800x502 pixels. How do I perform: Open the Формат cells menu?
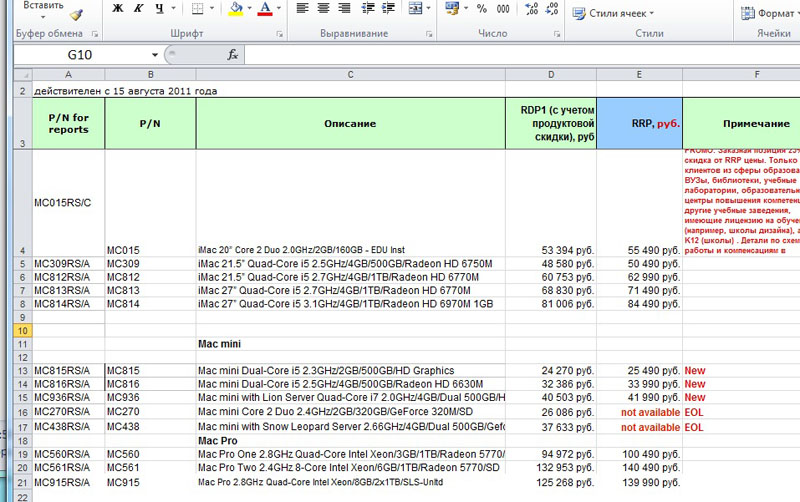click(770, 13)
